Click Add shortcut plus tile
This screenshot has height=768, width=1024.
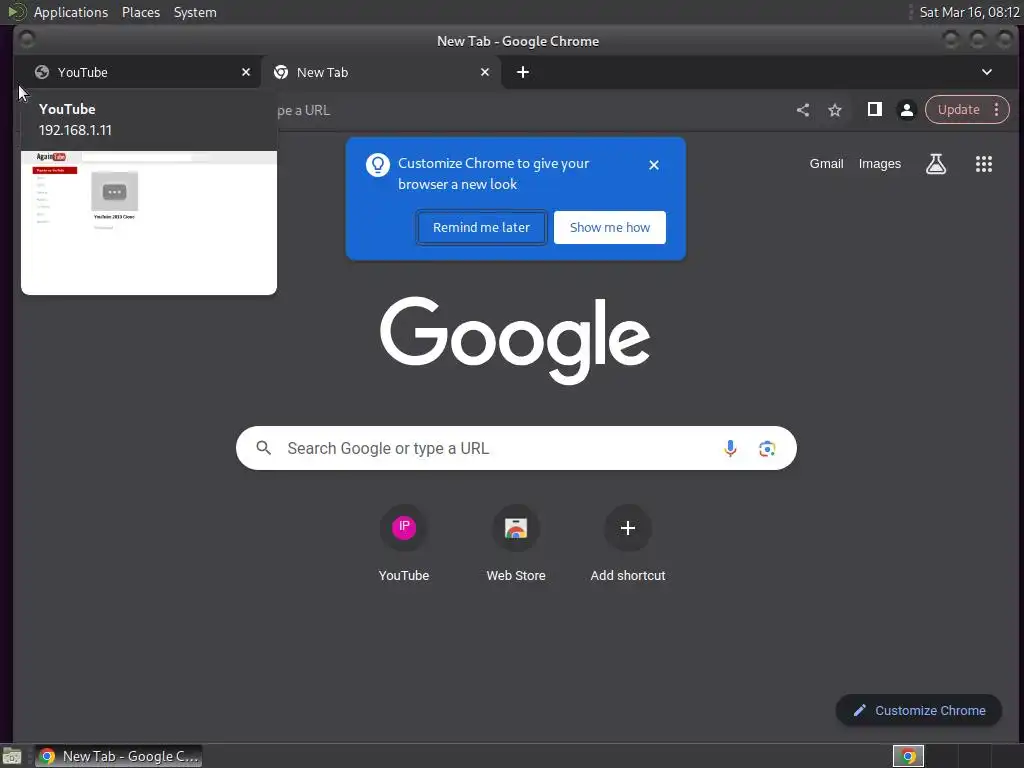pyautogui.click(x=628, y=543)
